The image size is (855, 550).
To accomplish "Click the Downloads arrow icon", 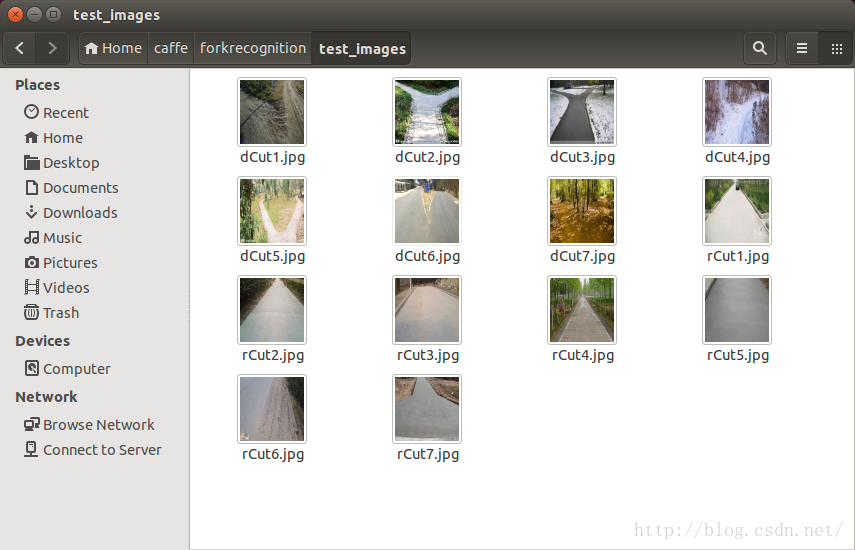I will pyautogui.click(x=32, y=212).
